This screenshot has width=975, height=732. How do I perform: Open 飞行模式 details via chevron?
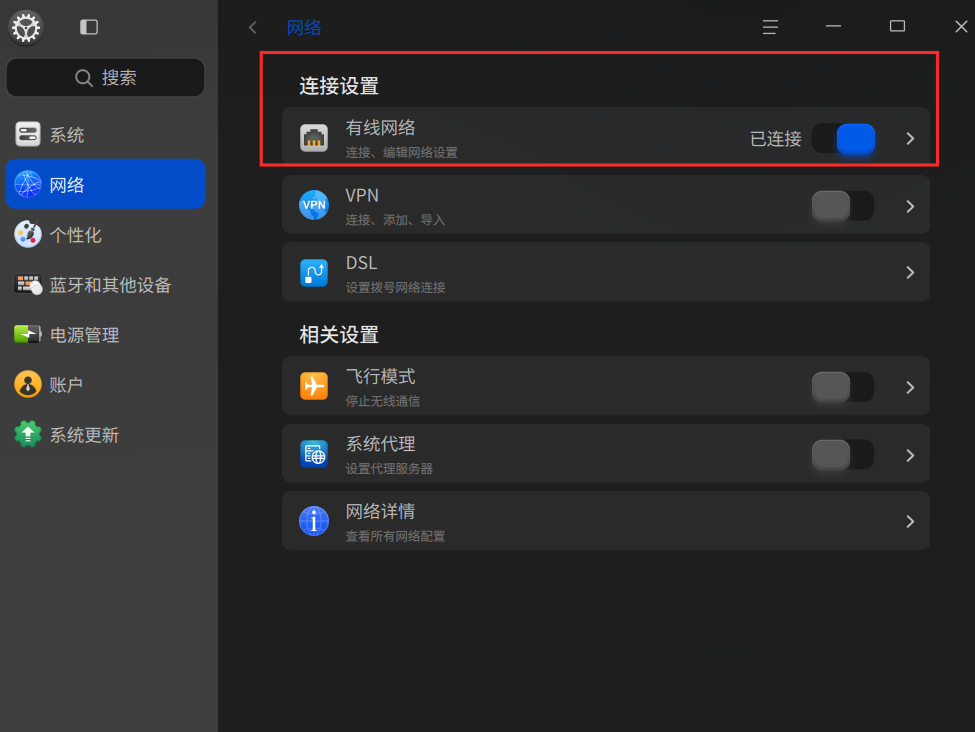pyautogui.click(x=910, y=387)
